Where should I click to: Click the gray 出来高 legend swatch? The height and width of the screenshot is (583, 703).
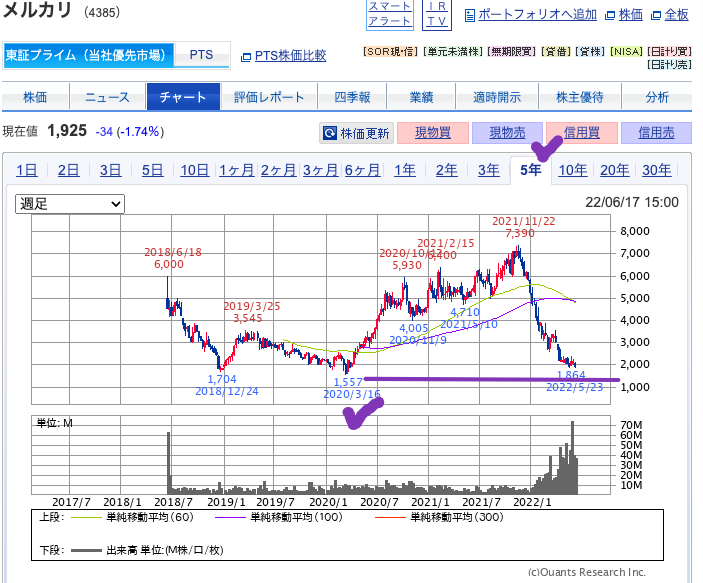pos(86,550)
